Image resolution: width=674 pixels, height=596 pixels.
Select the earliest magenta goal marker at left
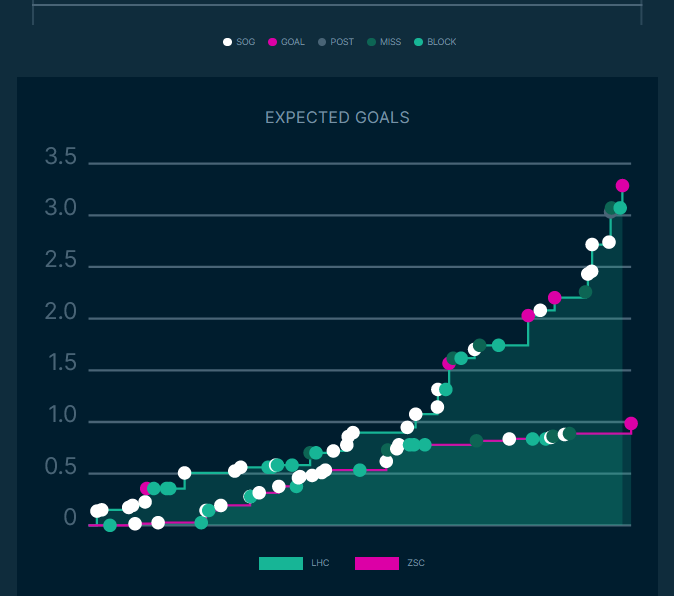tap(147, 489)
